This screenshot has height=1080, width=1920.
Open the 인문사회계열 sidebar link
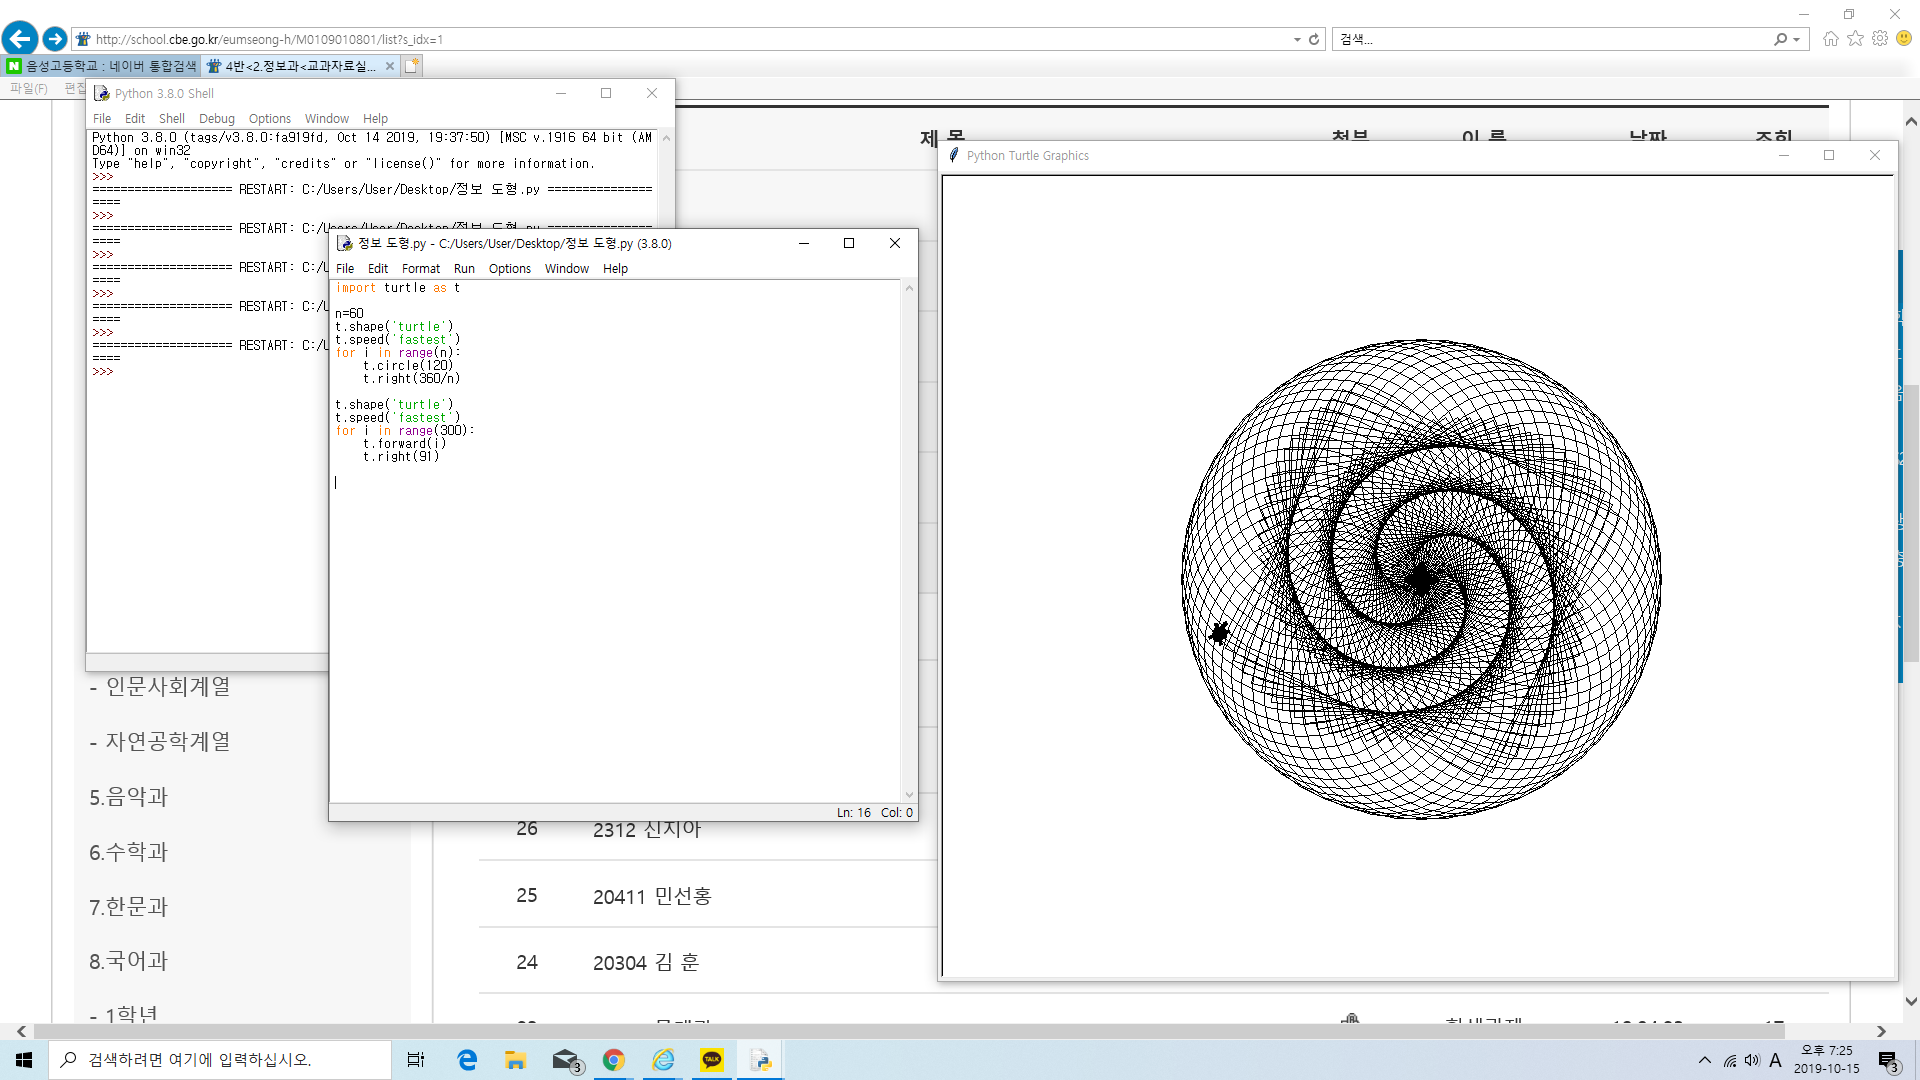[x=168, y=687]
